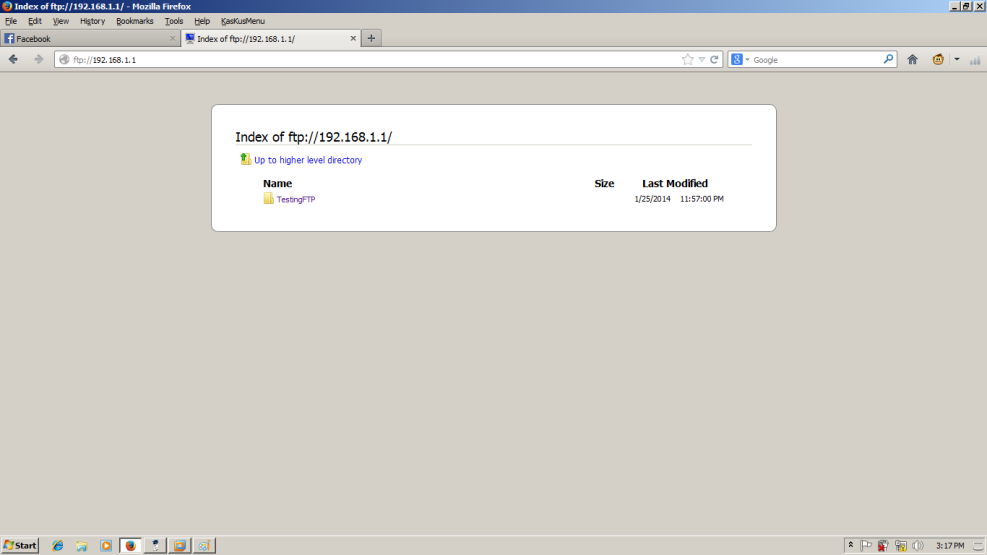The height and width of the screenshot is (555, 987).
Task: Click the TestingFTP folder icon
Action: point(269,199)
